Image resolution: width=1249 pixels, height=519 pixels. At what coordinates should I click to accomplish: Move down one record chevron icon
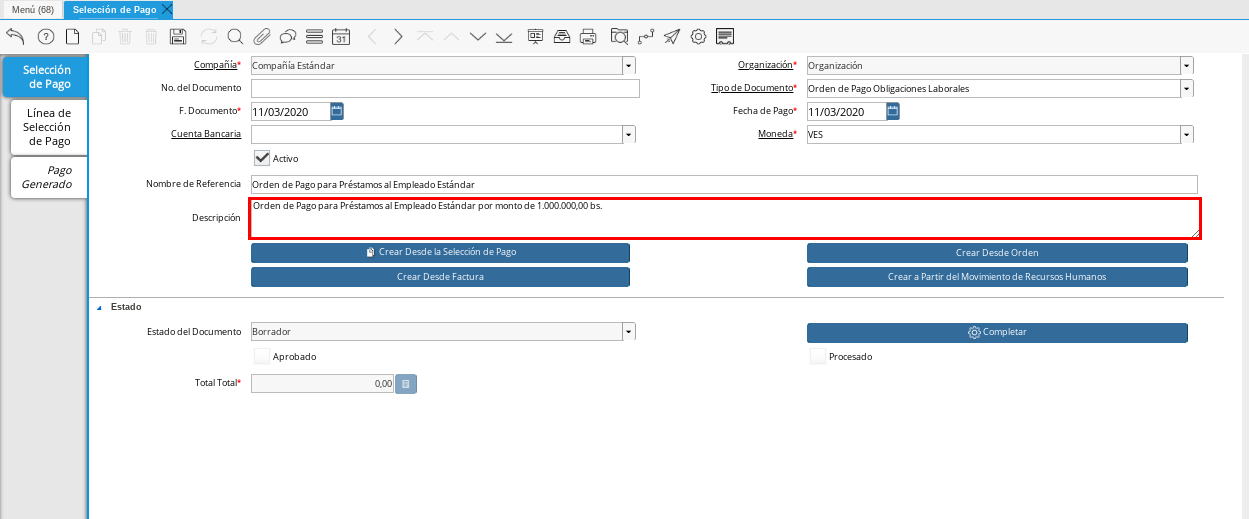(477, 37)
